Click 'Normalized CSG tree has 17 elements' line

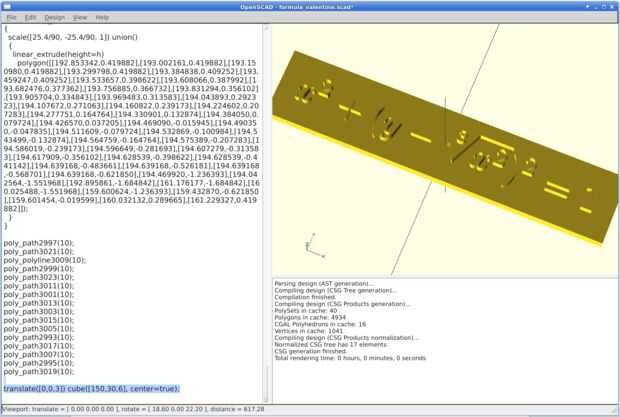331,345
